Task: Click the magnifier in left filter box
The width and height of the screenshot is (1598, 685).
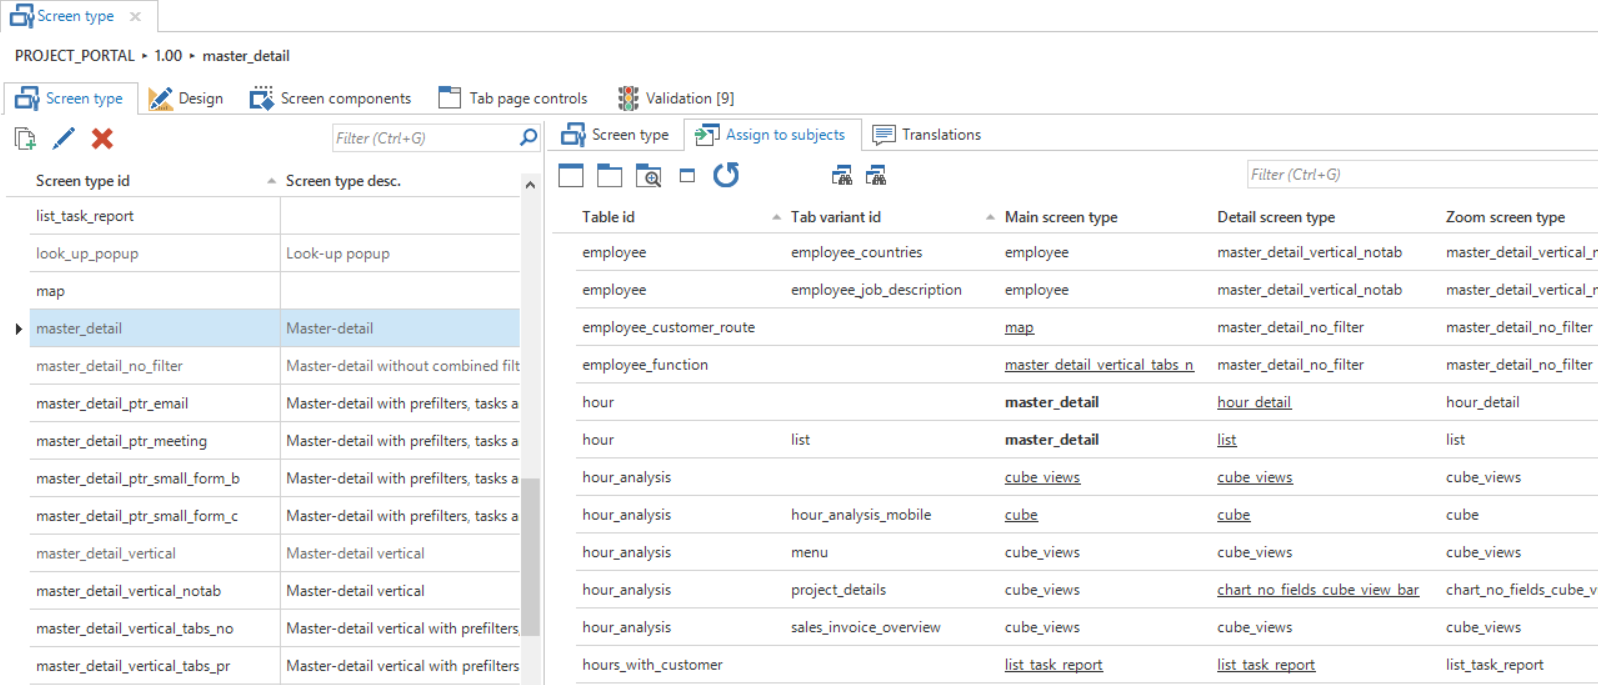Action: point(528,138)
